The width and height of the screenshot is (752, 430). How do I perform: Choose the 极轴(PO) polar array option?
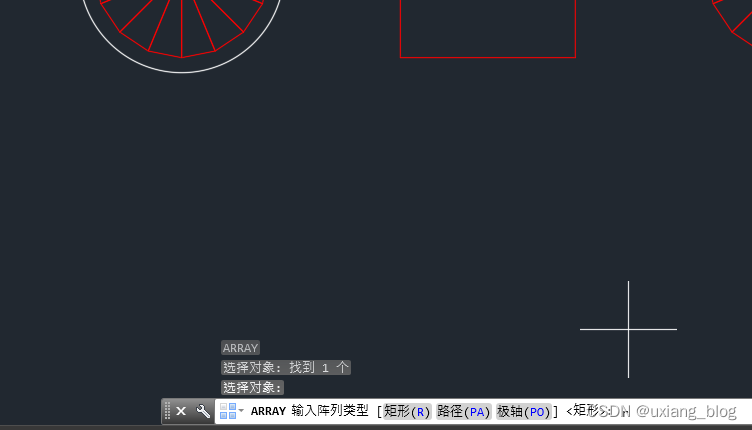(523, 411)
